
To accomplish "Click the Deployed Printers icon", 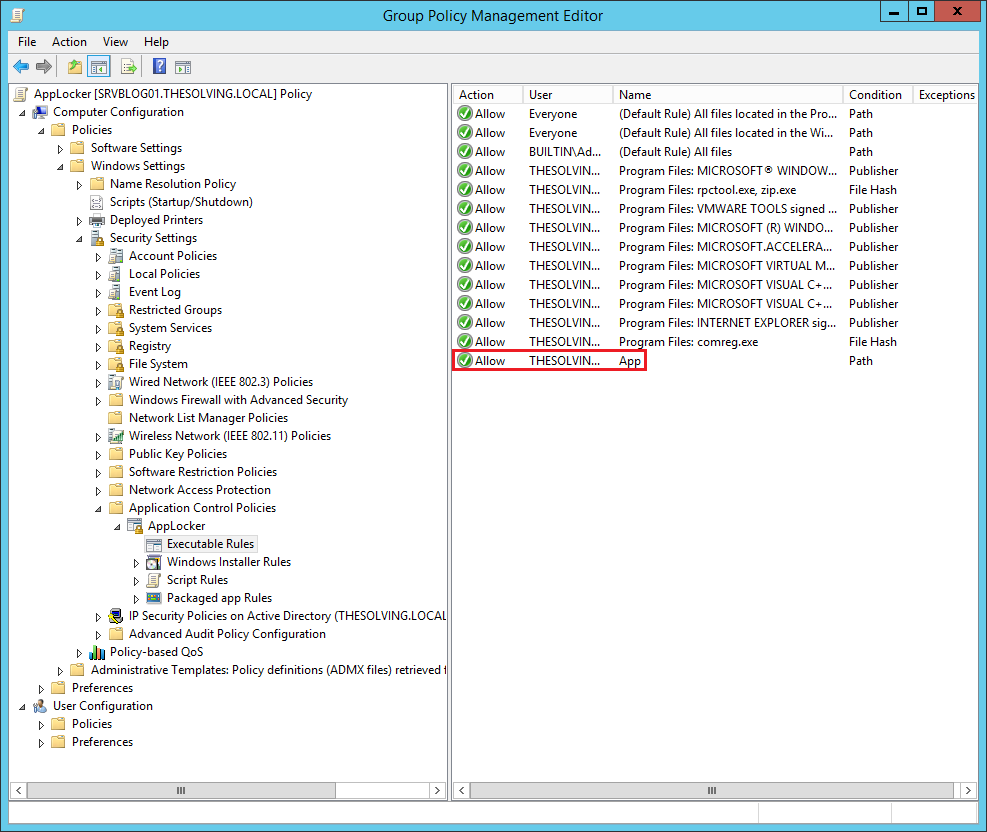I will click(x=97, y=220).
